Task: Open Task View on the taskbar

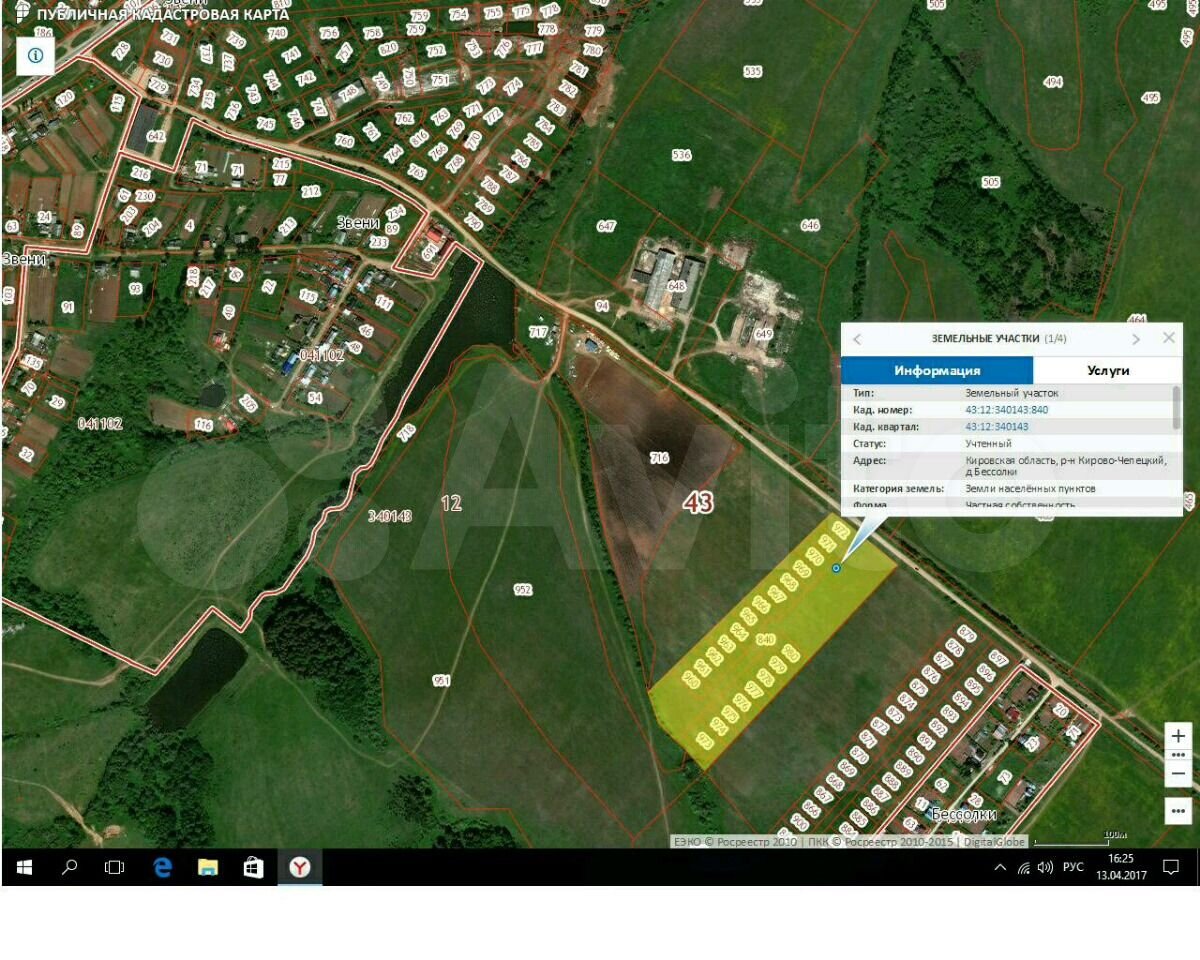Action: click(115, 867)
